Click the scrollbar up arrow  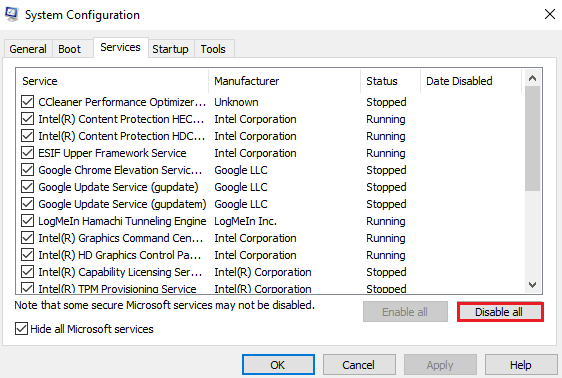pos(532,78)
